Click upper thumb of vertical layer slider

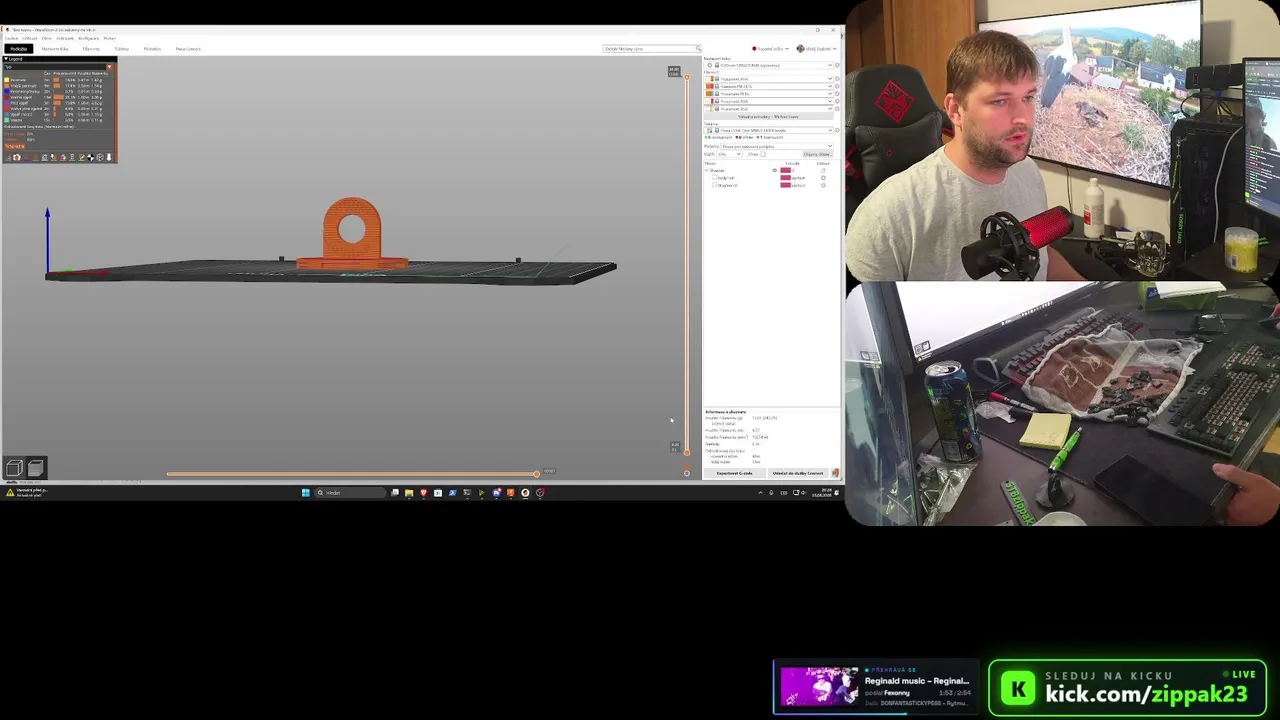point(686,77)
